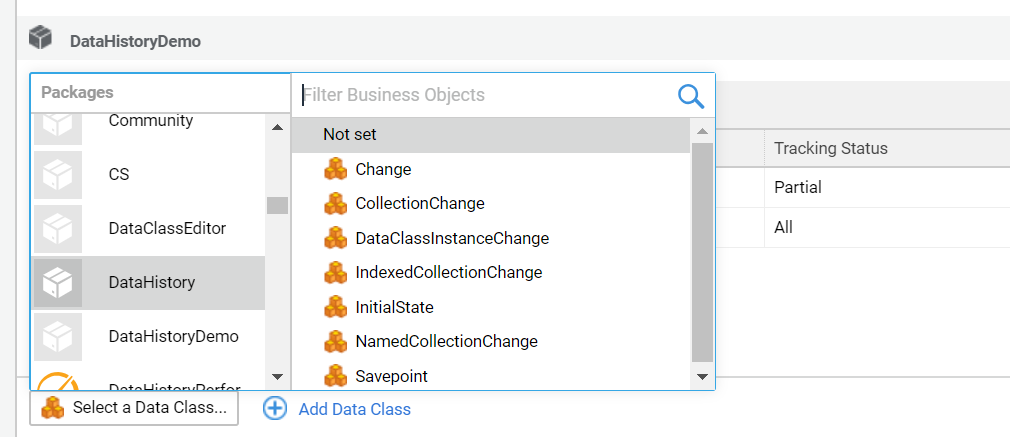
Task: Click the DataHistoryDemo package cube icon in header
Action: pyautogui.click(x=40, y=38)
